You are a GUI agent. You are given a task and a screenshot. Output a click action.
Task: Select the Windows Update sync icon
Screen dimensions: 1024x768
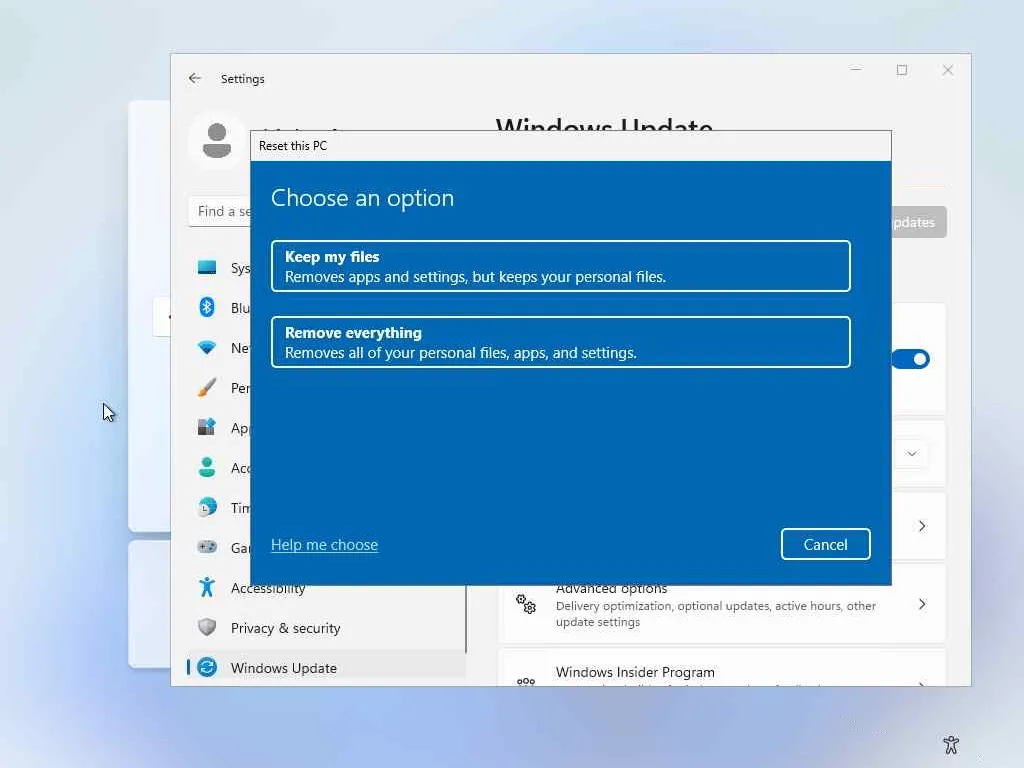pos(207,667)
